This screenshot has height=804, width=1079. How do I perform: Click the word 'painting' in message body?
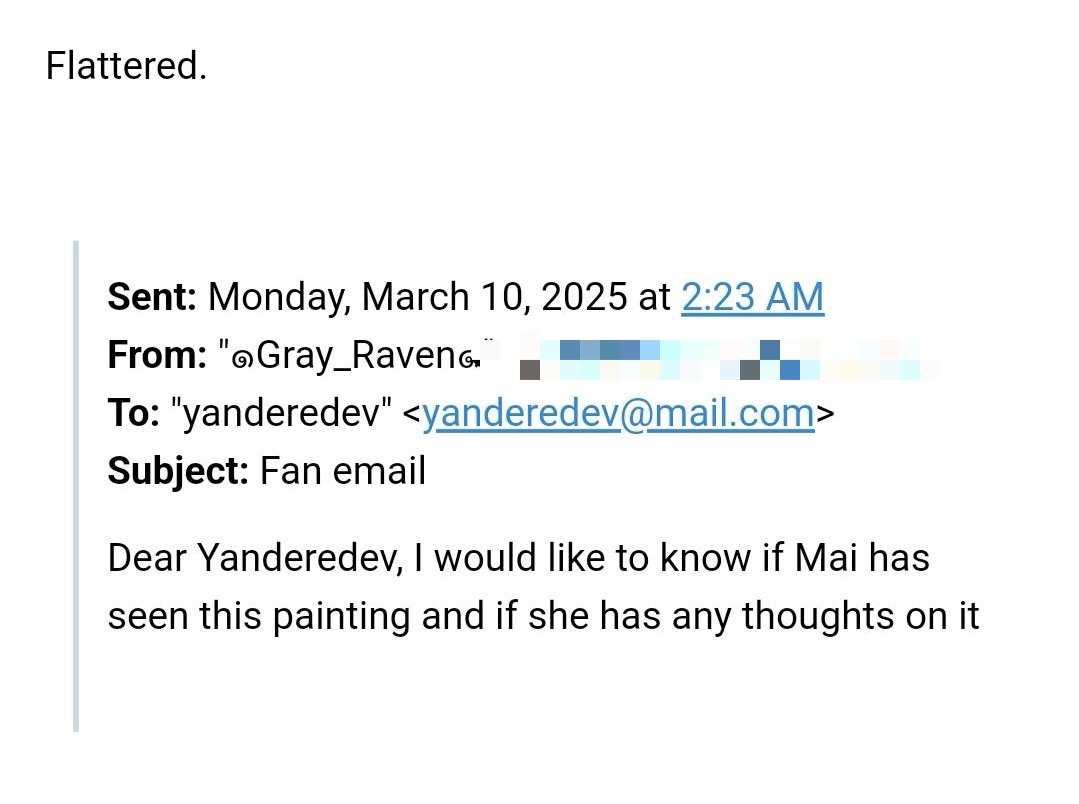tap(341, 617)
